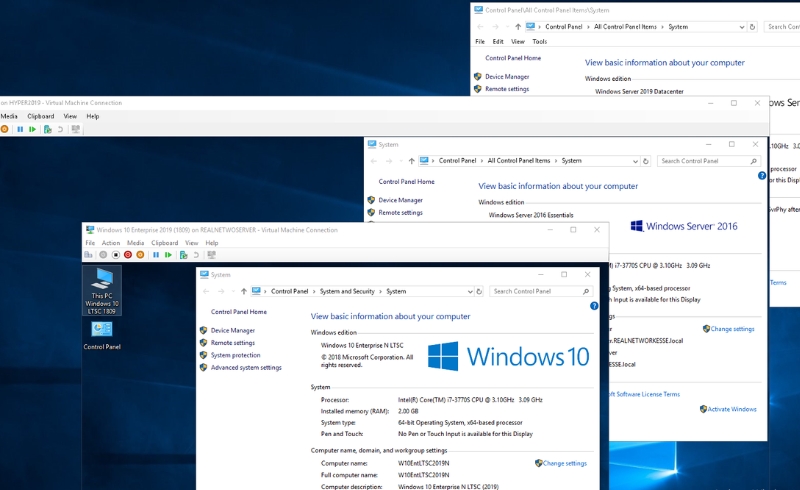The width and height of the screenshot is (800, 490).
Task: Open Remote settings in Server 2019 System window
Action: click(x=507, y=89)
